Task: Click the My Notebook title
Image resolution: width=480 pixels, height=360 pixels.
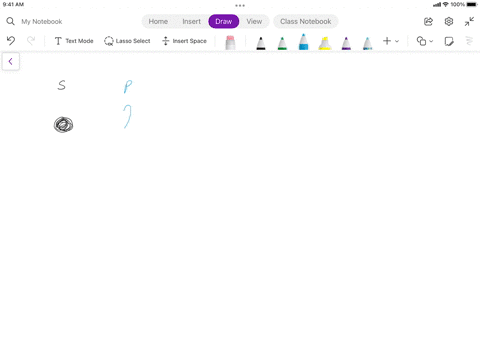Action: tap(42, 22)
